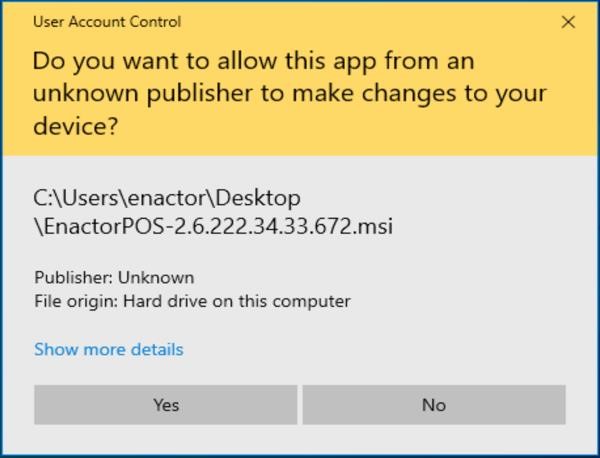This screenshot has width=600, height=458.
Task: Click the User Account Control title text
Action: (108, 21)
